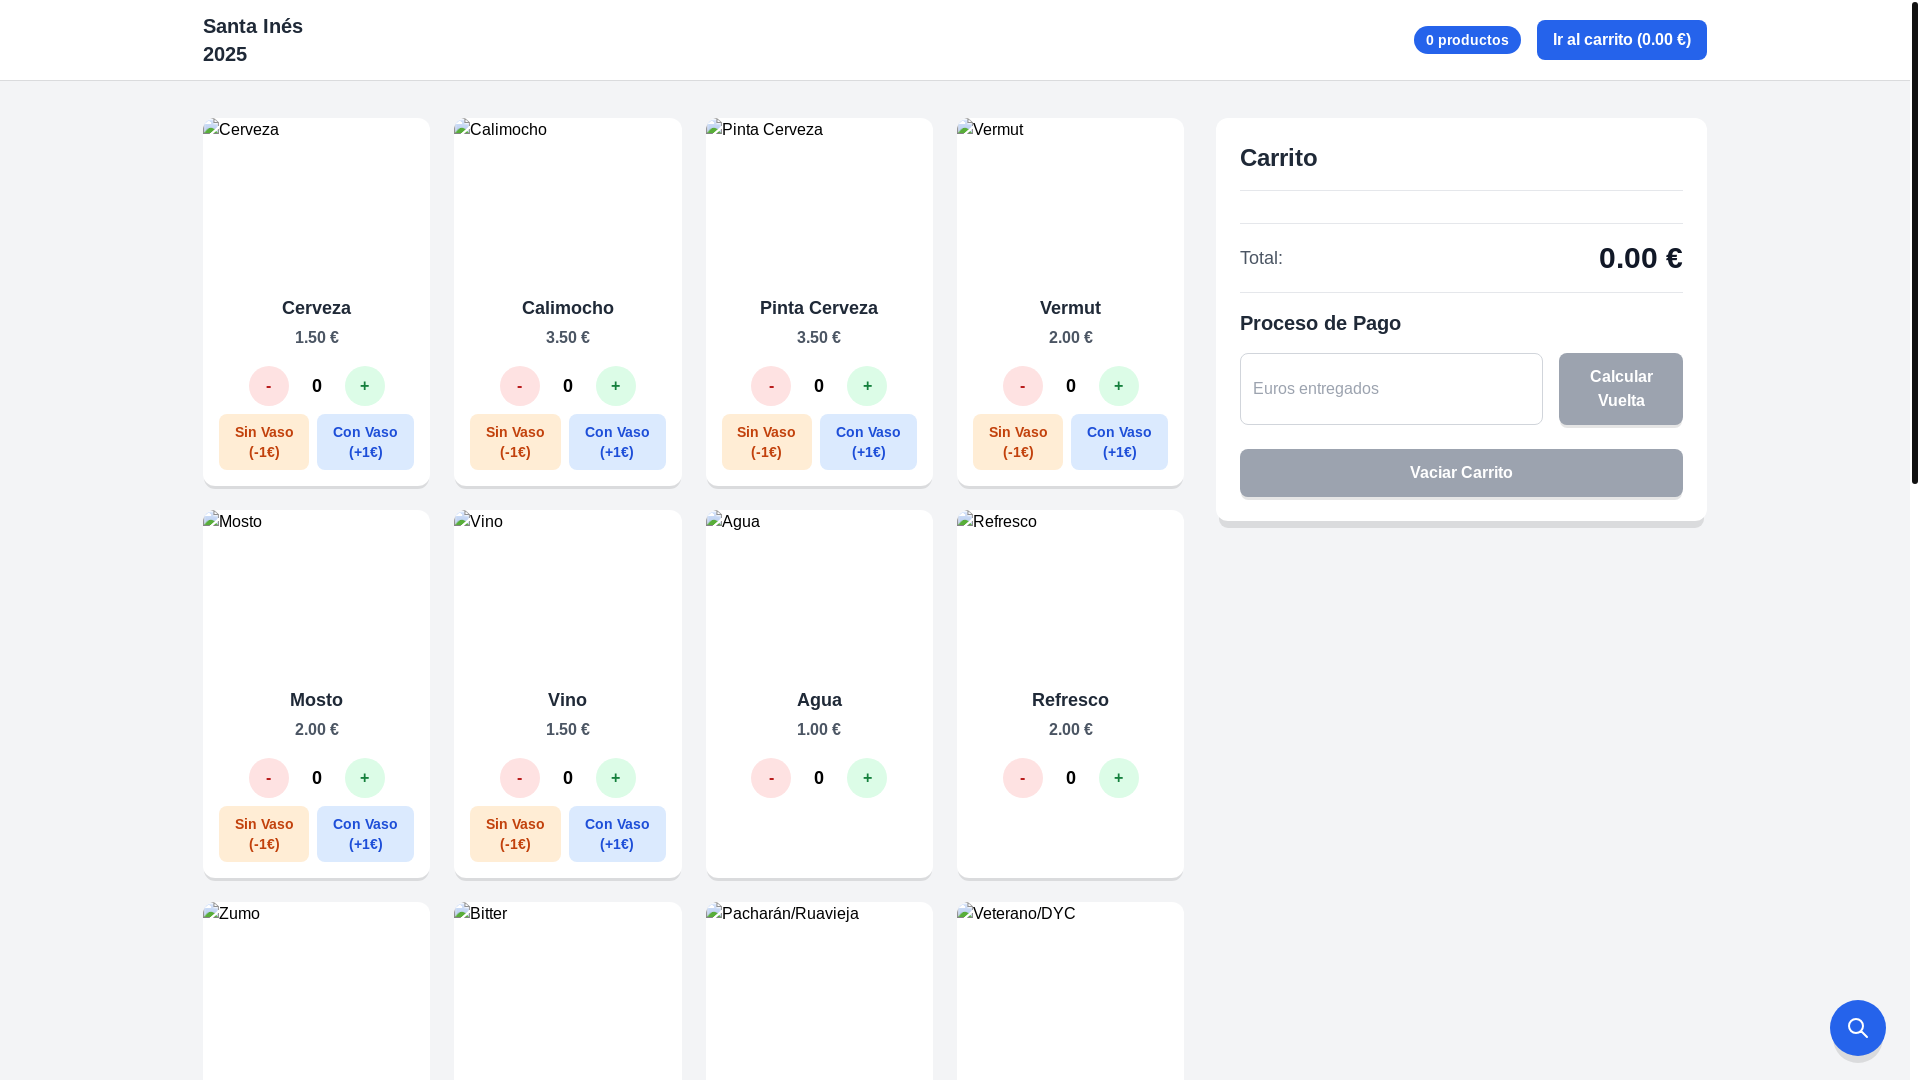
Task: Remove one Vino with minus button
Action: (520, 778)
